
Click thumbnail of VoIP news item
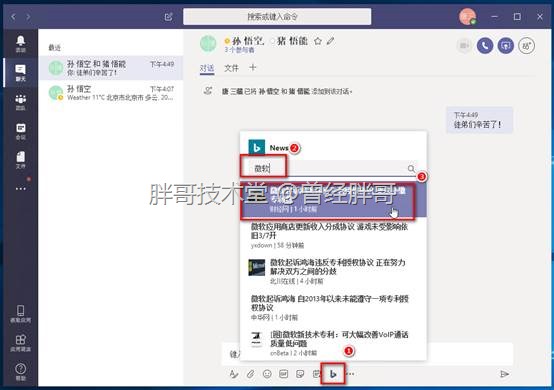click(x=257, y=339)
